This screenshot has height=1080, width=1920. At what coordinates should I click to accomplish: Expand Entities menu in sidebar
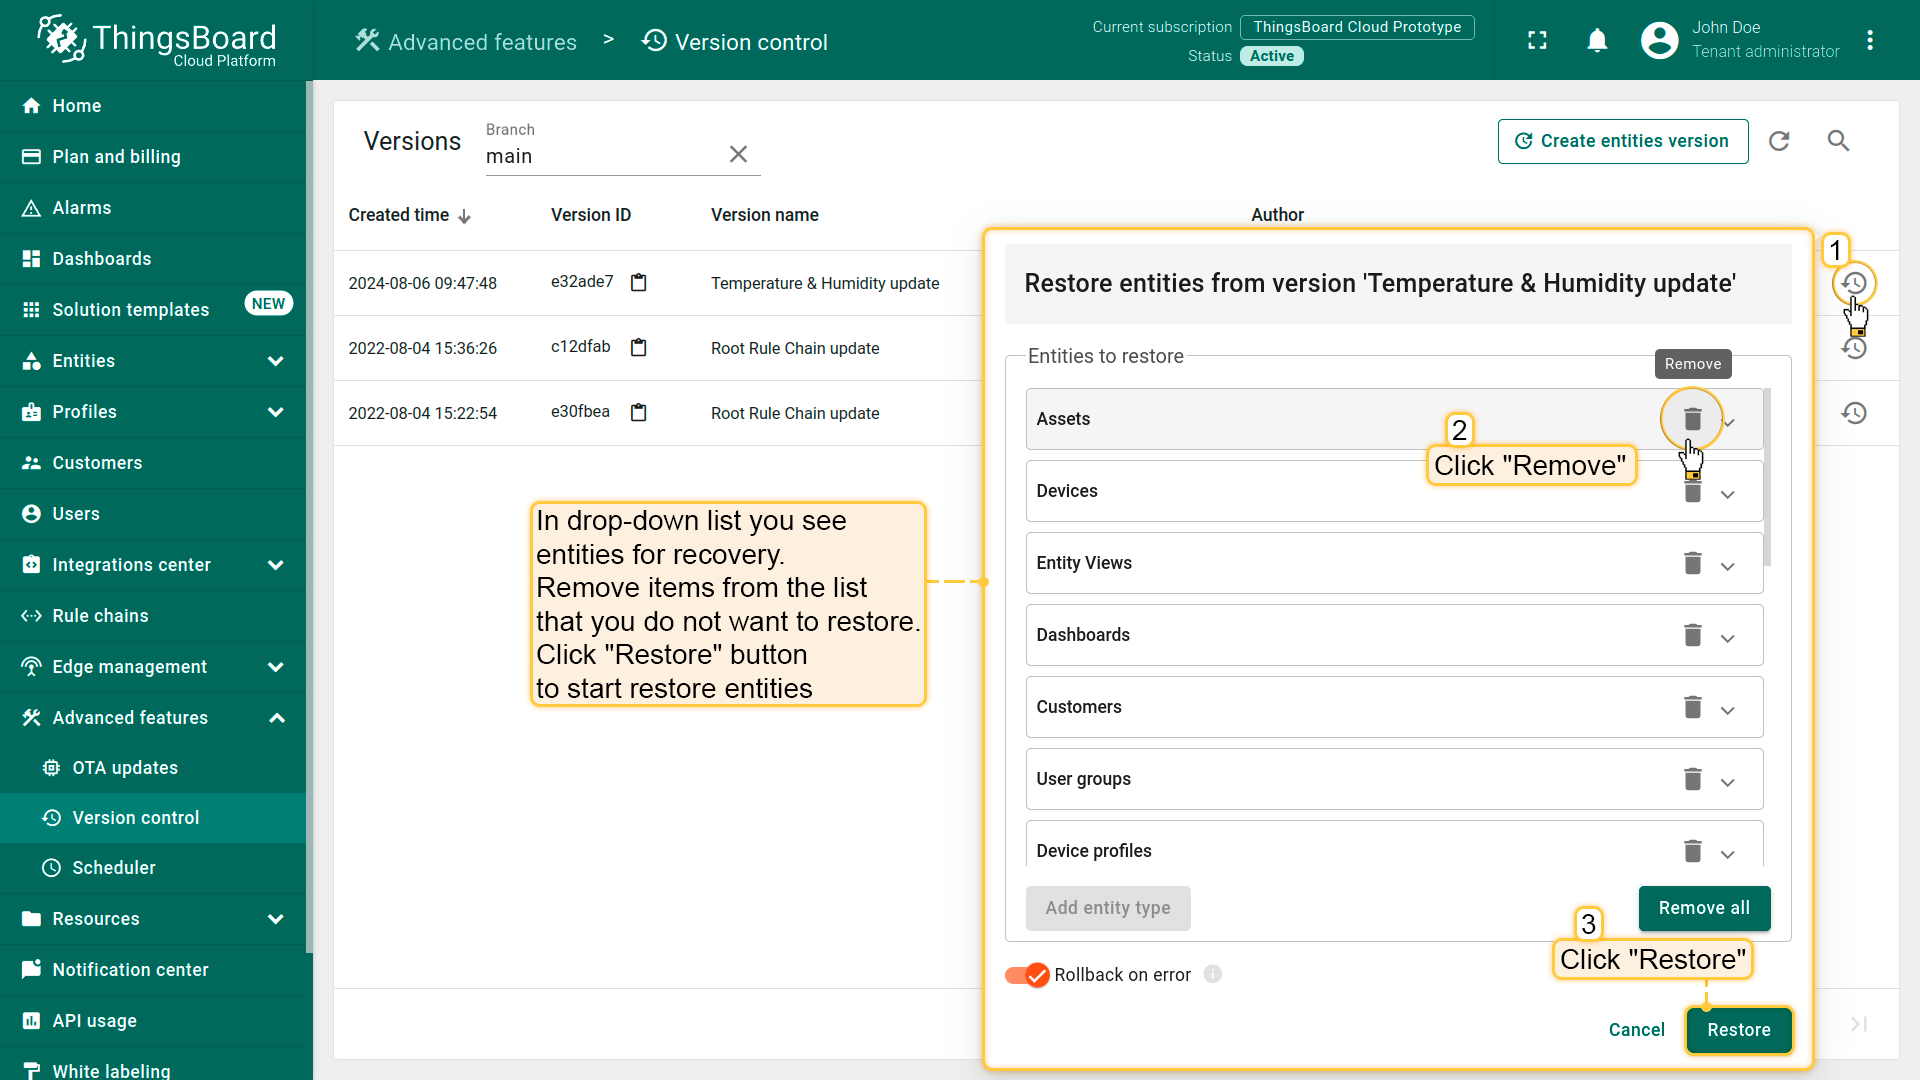tap(276, 361)
